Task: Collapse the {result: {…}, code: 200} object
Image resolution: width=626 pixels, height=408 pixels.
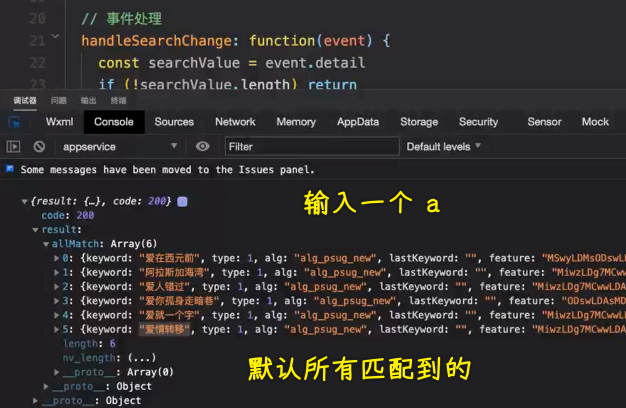Action: point(25,202)
